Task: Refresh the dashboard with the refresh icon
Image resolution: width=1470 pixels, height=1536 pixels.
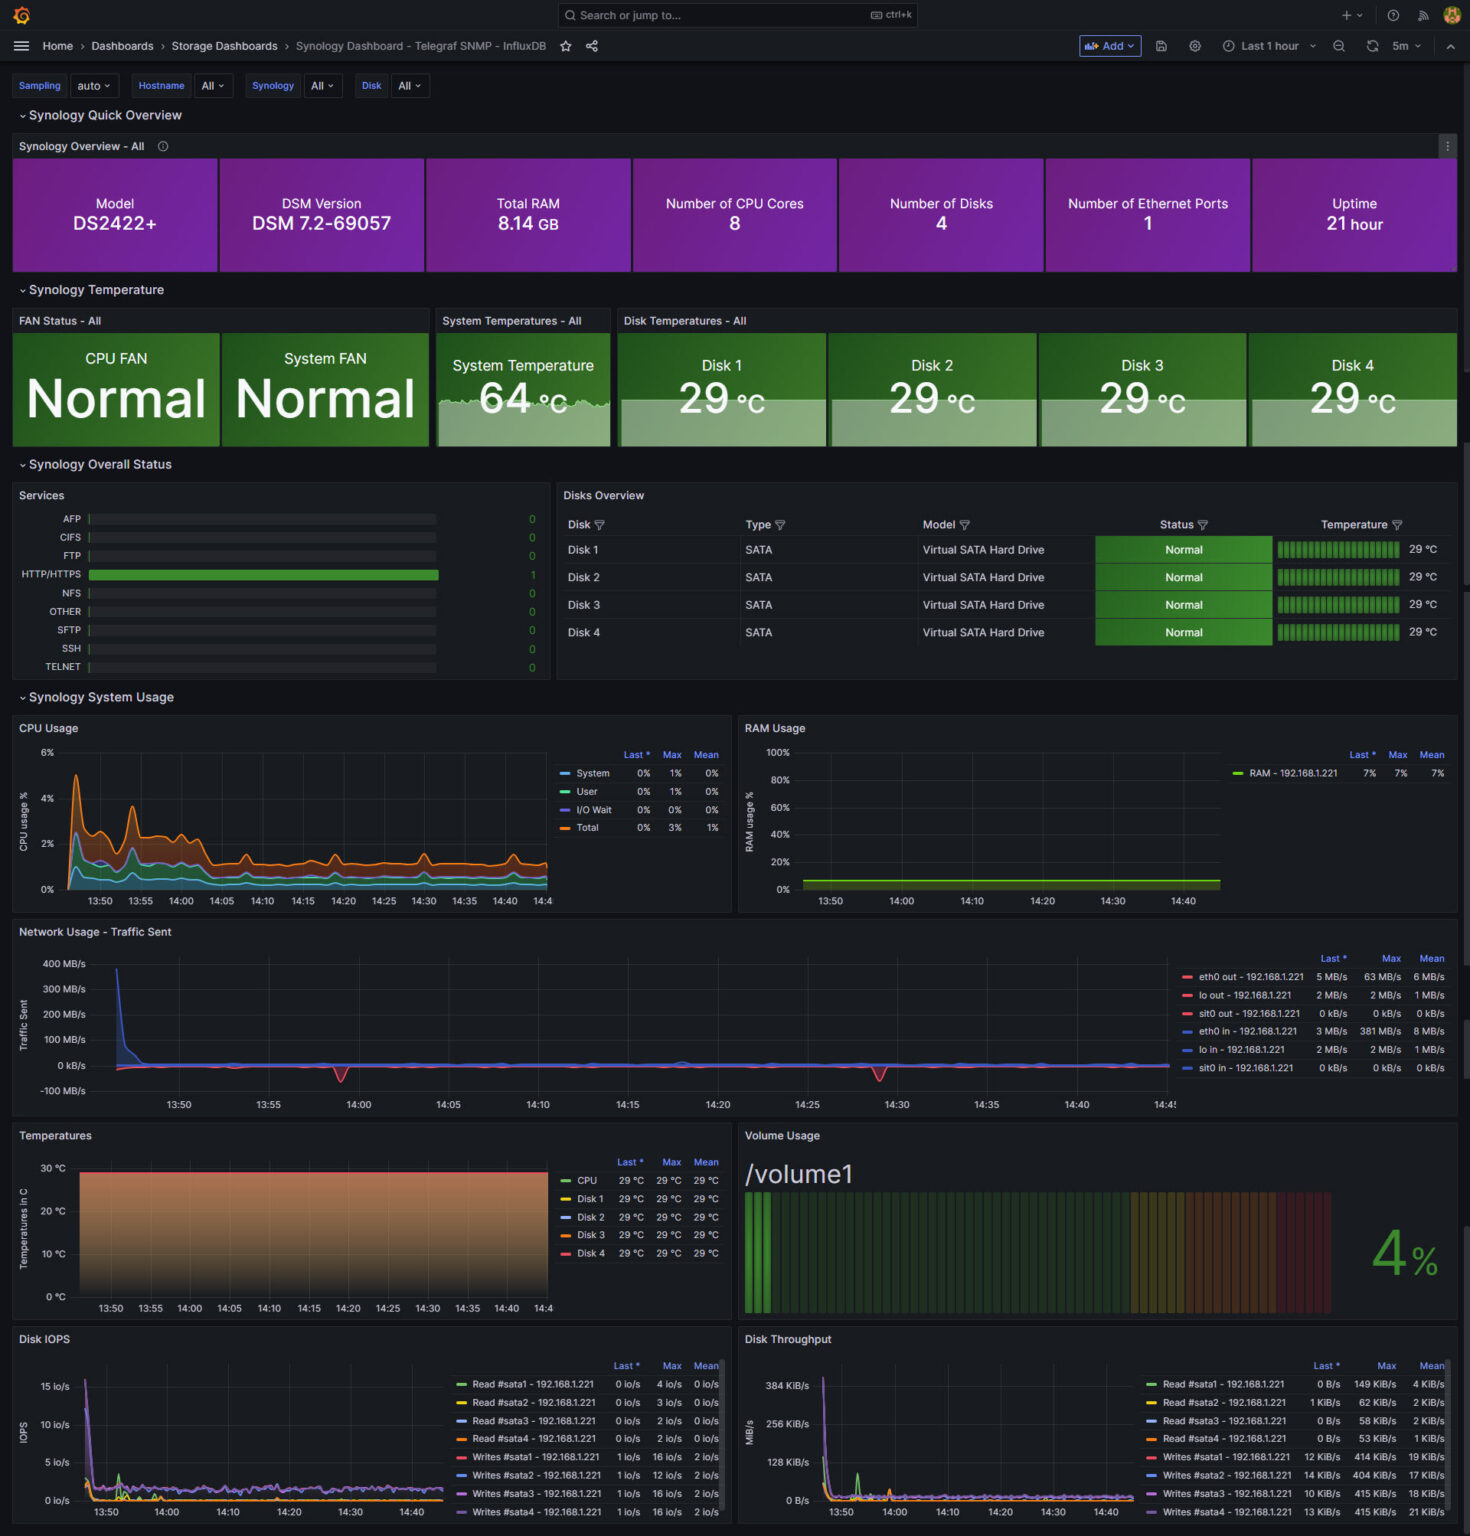Action: [1373, 46]
